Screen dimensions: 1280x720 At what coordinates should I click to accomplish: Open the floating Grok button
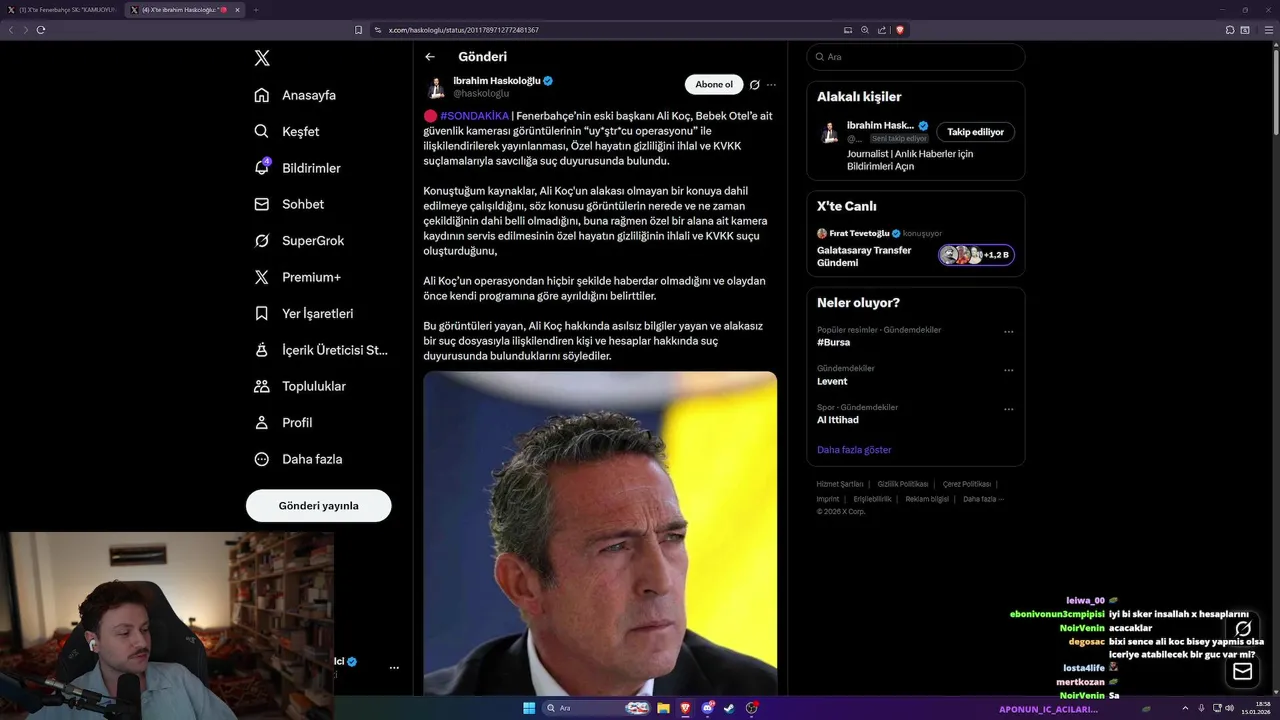click(x=1243, y=629)
